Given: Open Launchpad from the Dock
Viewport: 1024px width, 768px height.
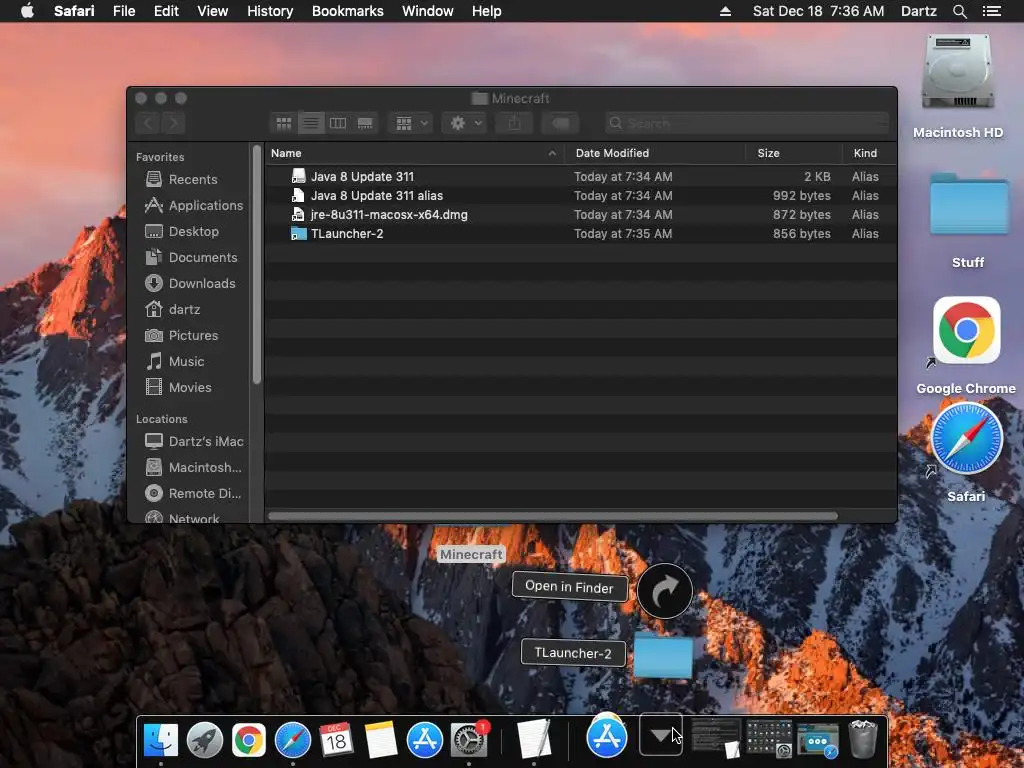Looking at the screenshot, I should click(204, 740).
